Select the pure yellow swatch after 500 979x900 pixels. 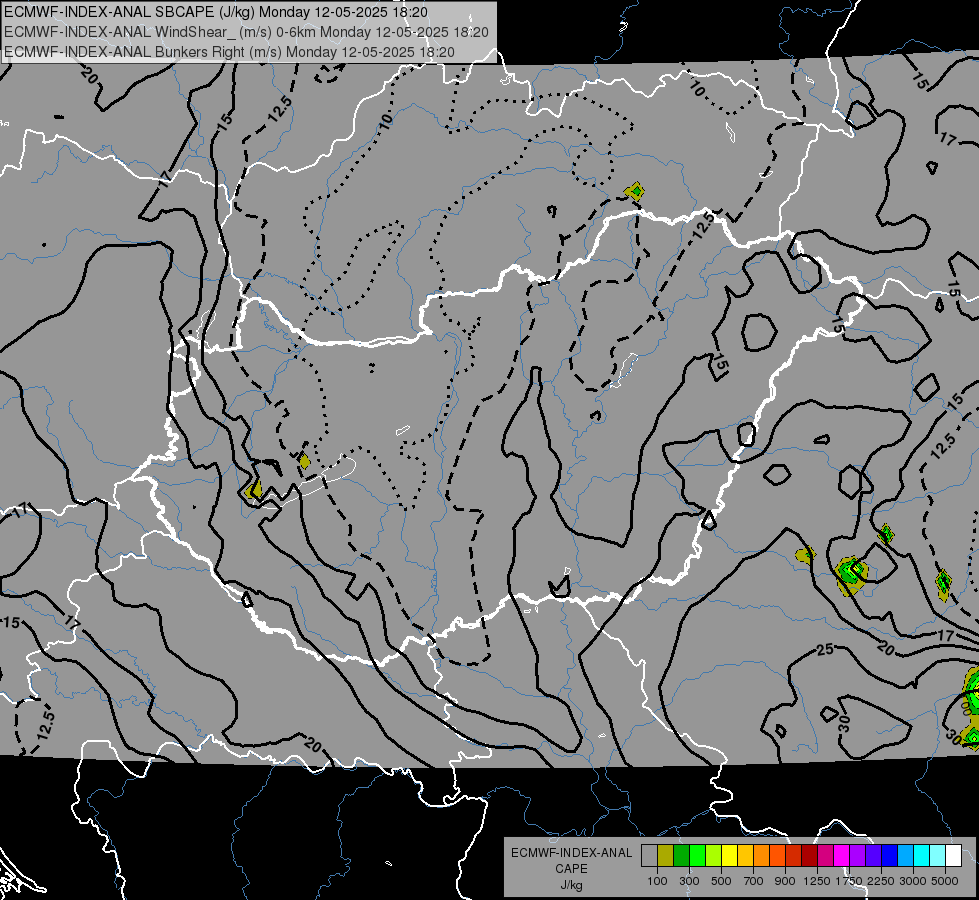click(x=729, y=856)
